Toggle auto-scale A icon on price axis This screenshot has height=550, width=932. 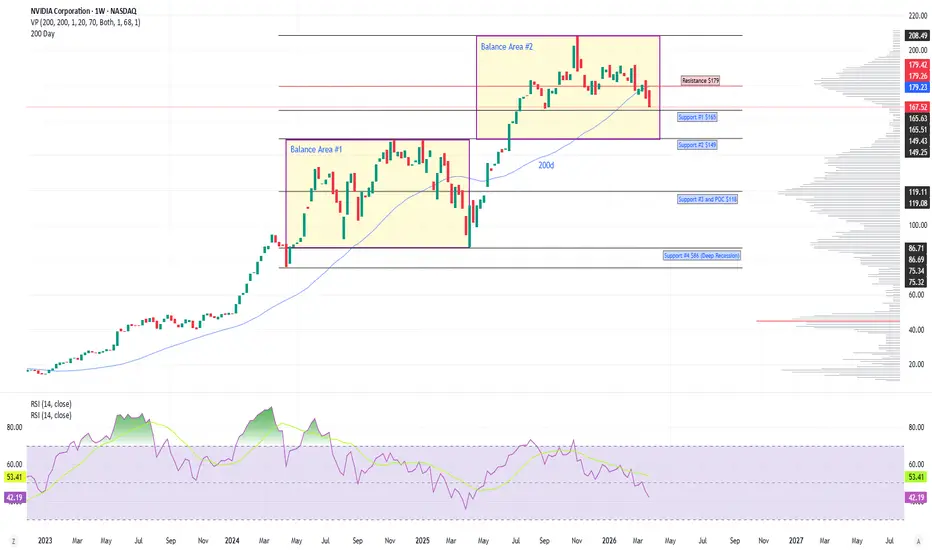(919, 541)
